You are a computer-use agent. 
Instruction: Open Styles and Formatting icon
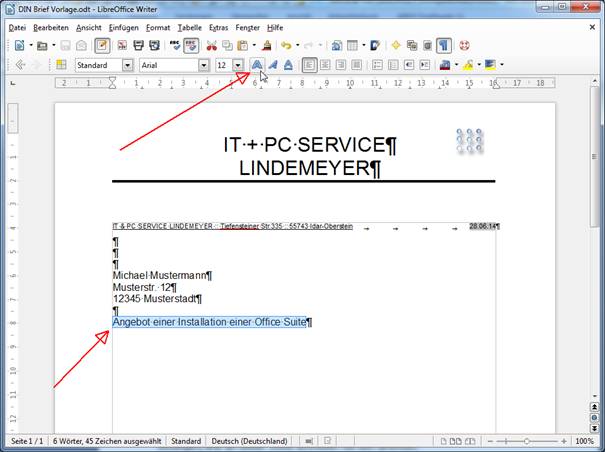pyautogui.click(x=61, y=65)
